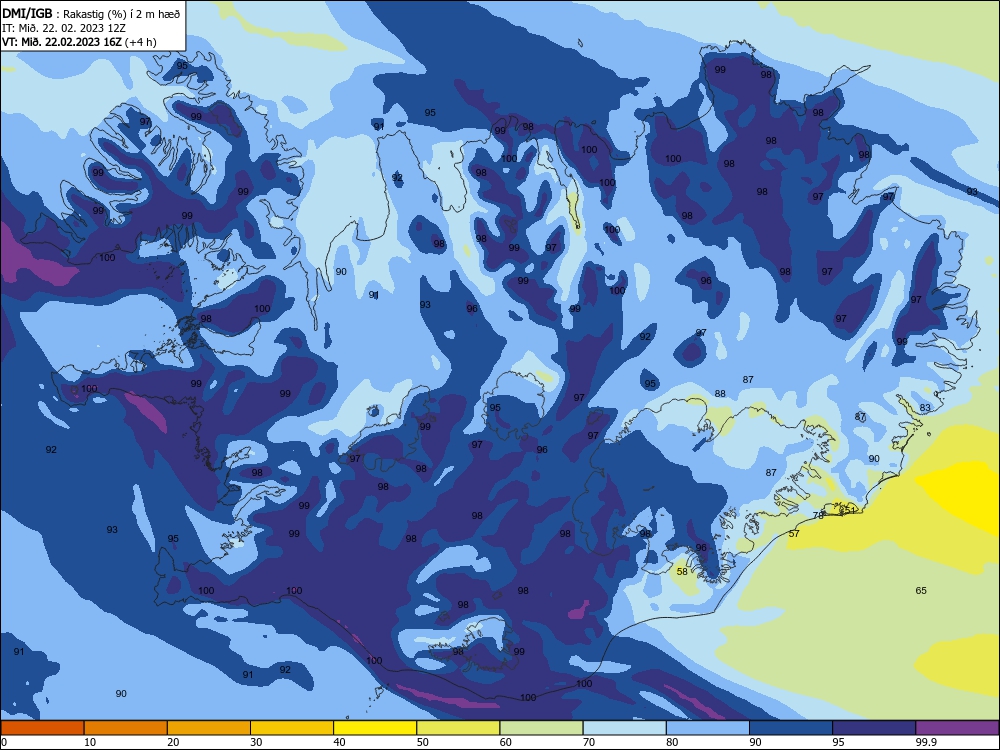Viewport: 1000px width, 750px height.
Task: Click the humidity value '88' on the map
Action: pos(720,393)
